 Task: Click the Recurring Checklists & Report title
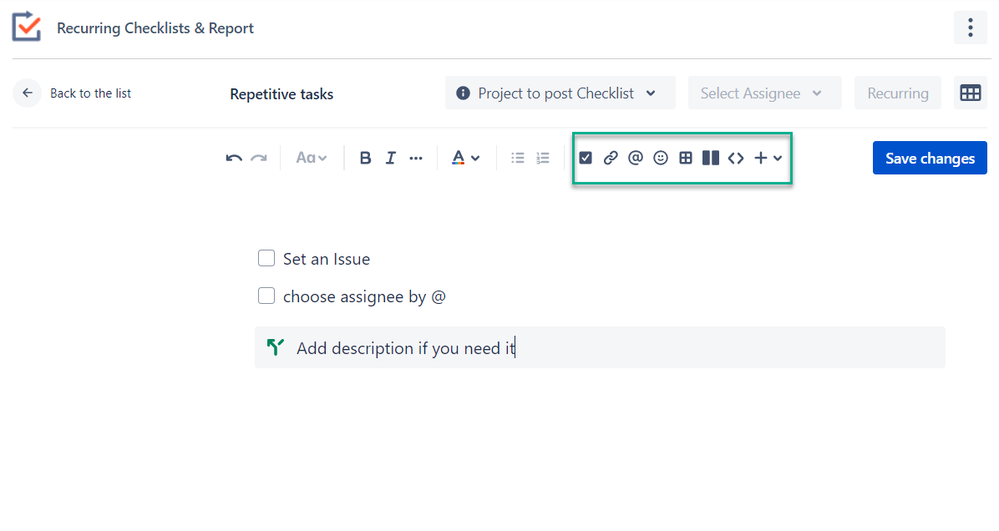tap(155, 28)
